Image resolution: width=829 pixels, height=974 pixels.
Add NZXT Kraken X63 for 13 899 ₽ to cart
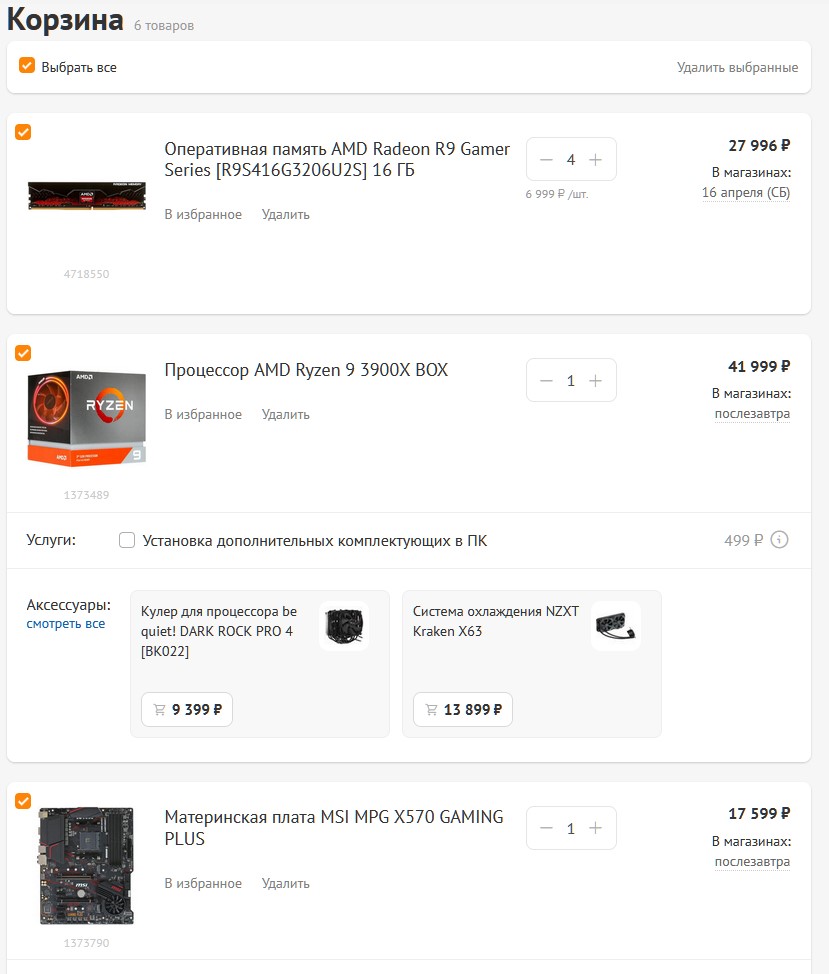point(463,709)
